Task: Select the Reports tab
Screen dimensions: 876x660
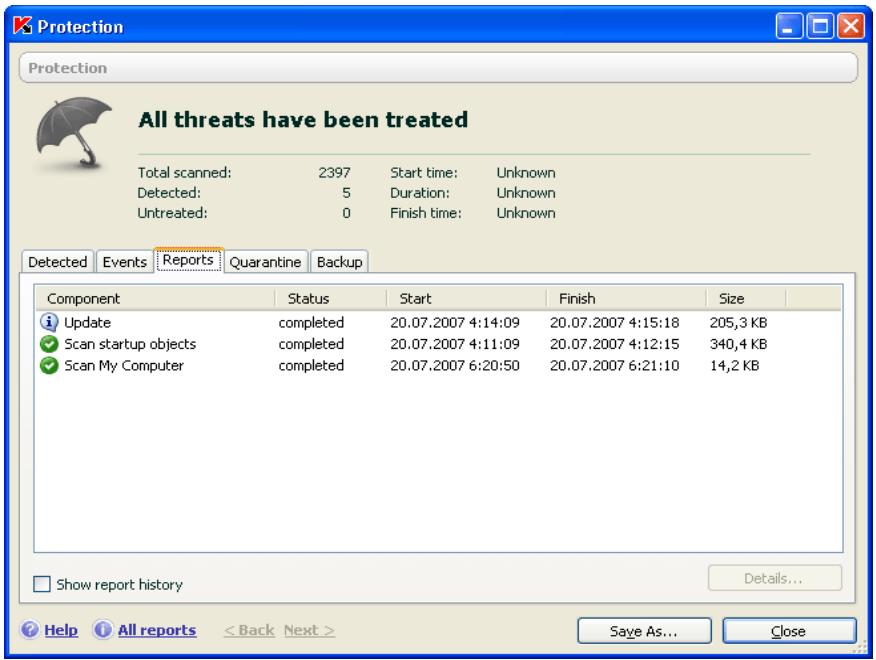Action: 188,260
